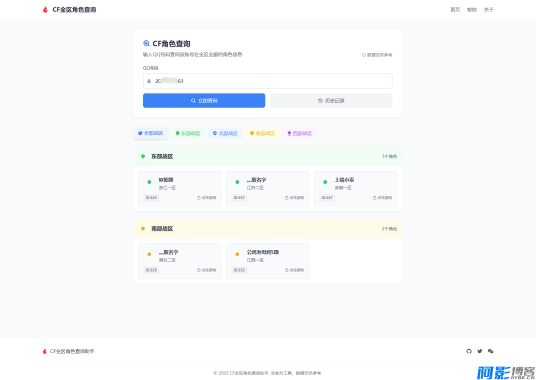The image size is (536, 380).
Task: Open the 帮助 link in top navigation
Action: coord(472,10)
